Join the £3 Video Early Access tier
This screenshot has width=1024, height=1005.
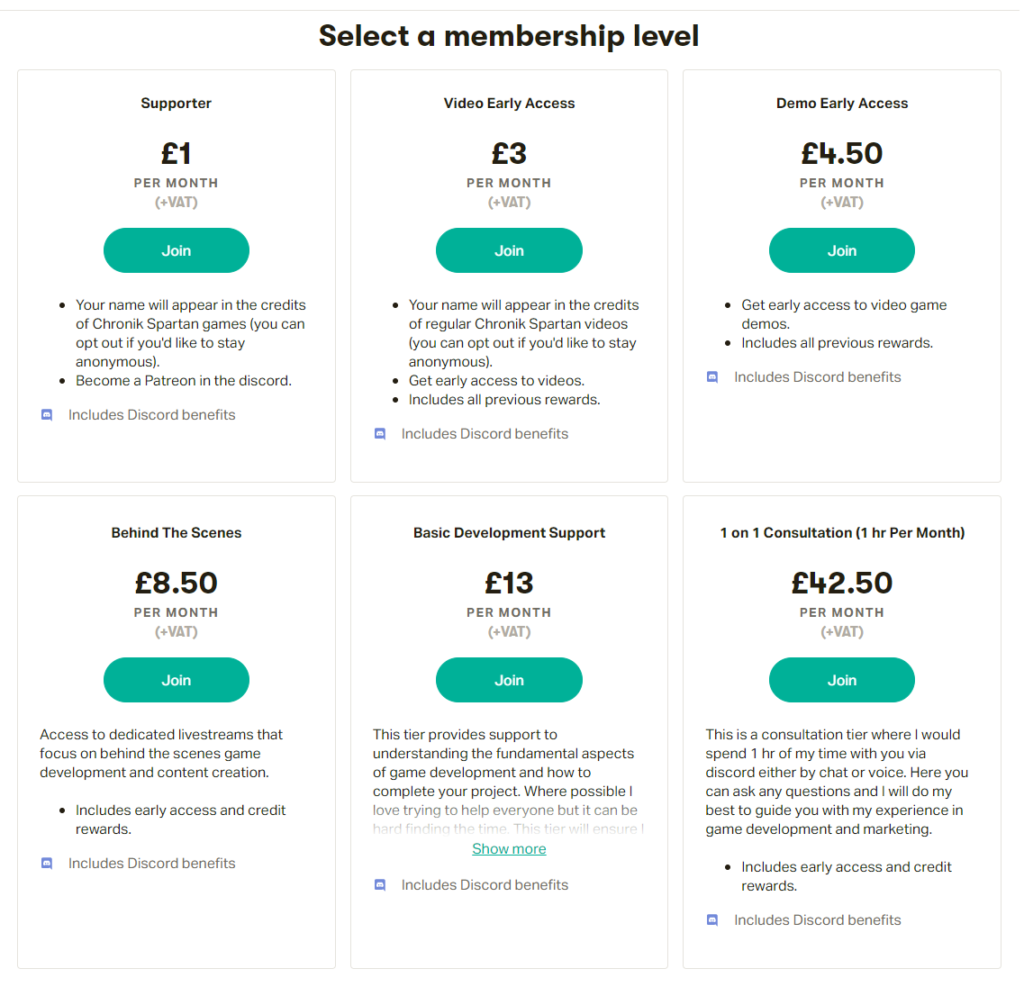509,251
